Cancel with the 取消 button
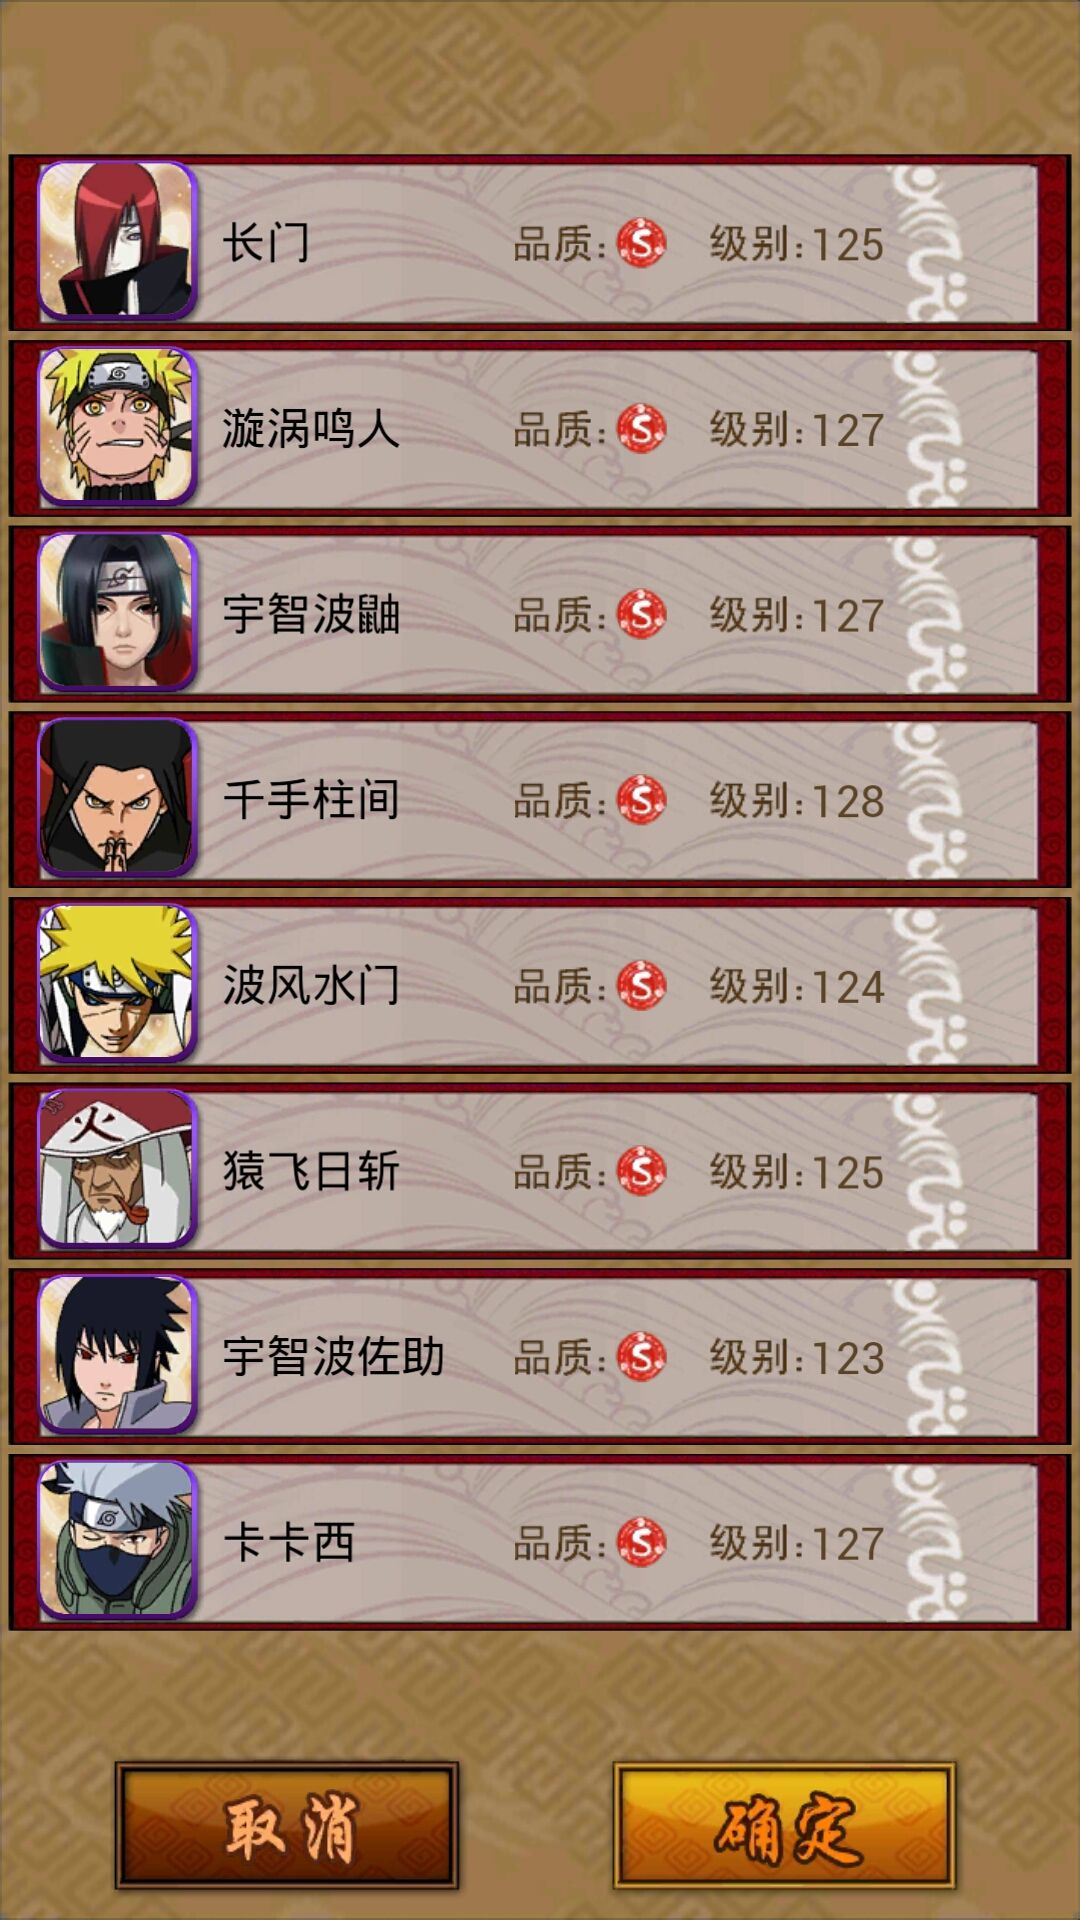The image size is (1080, 1920). coord(287,1825)
